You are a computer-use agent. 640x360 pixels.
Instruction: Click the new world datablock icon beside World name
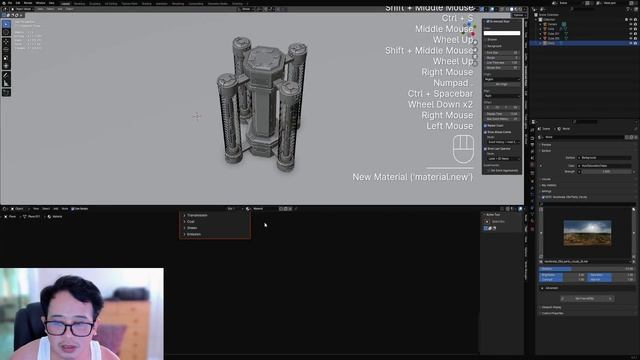coord(631,137)
